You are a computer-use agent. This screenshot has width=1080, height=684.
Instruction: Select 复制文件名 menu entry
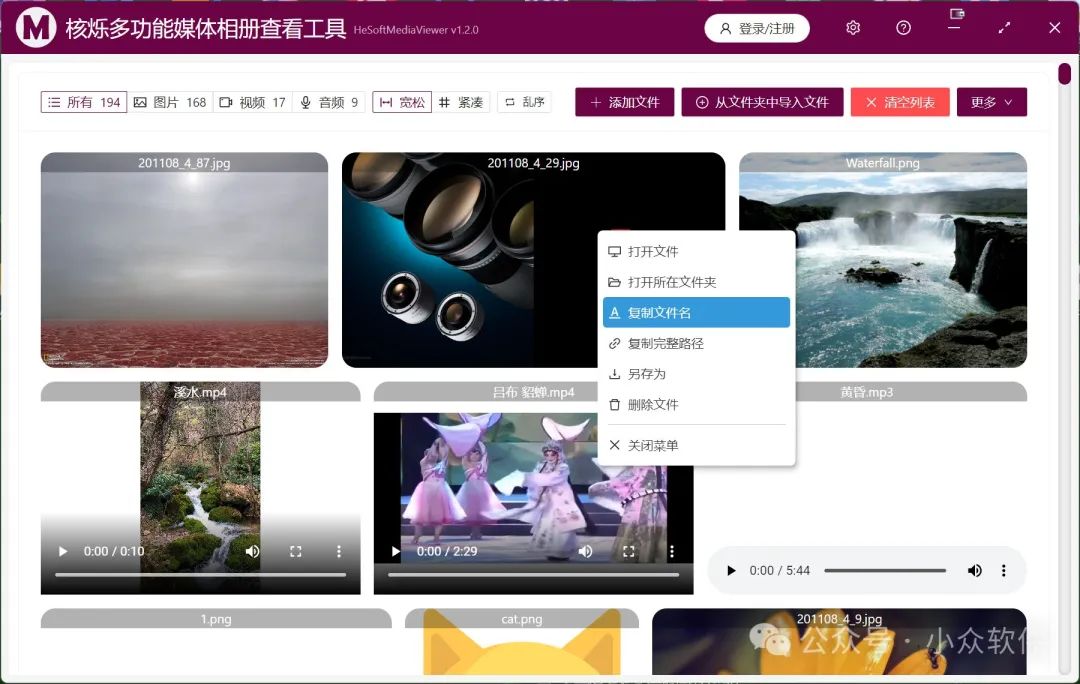pyautogui.click(x=696, y=312)
